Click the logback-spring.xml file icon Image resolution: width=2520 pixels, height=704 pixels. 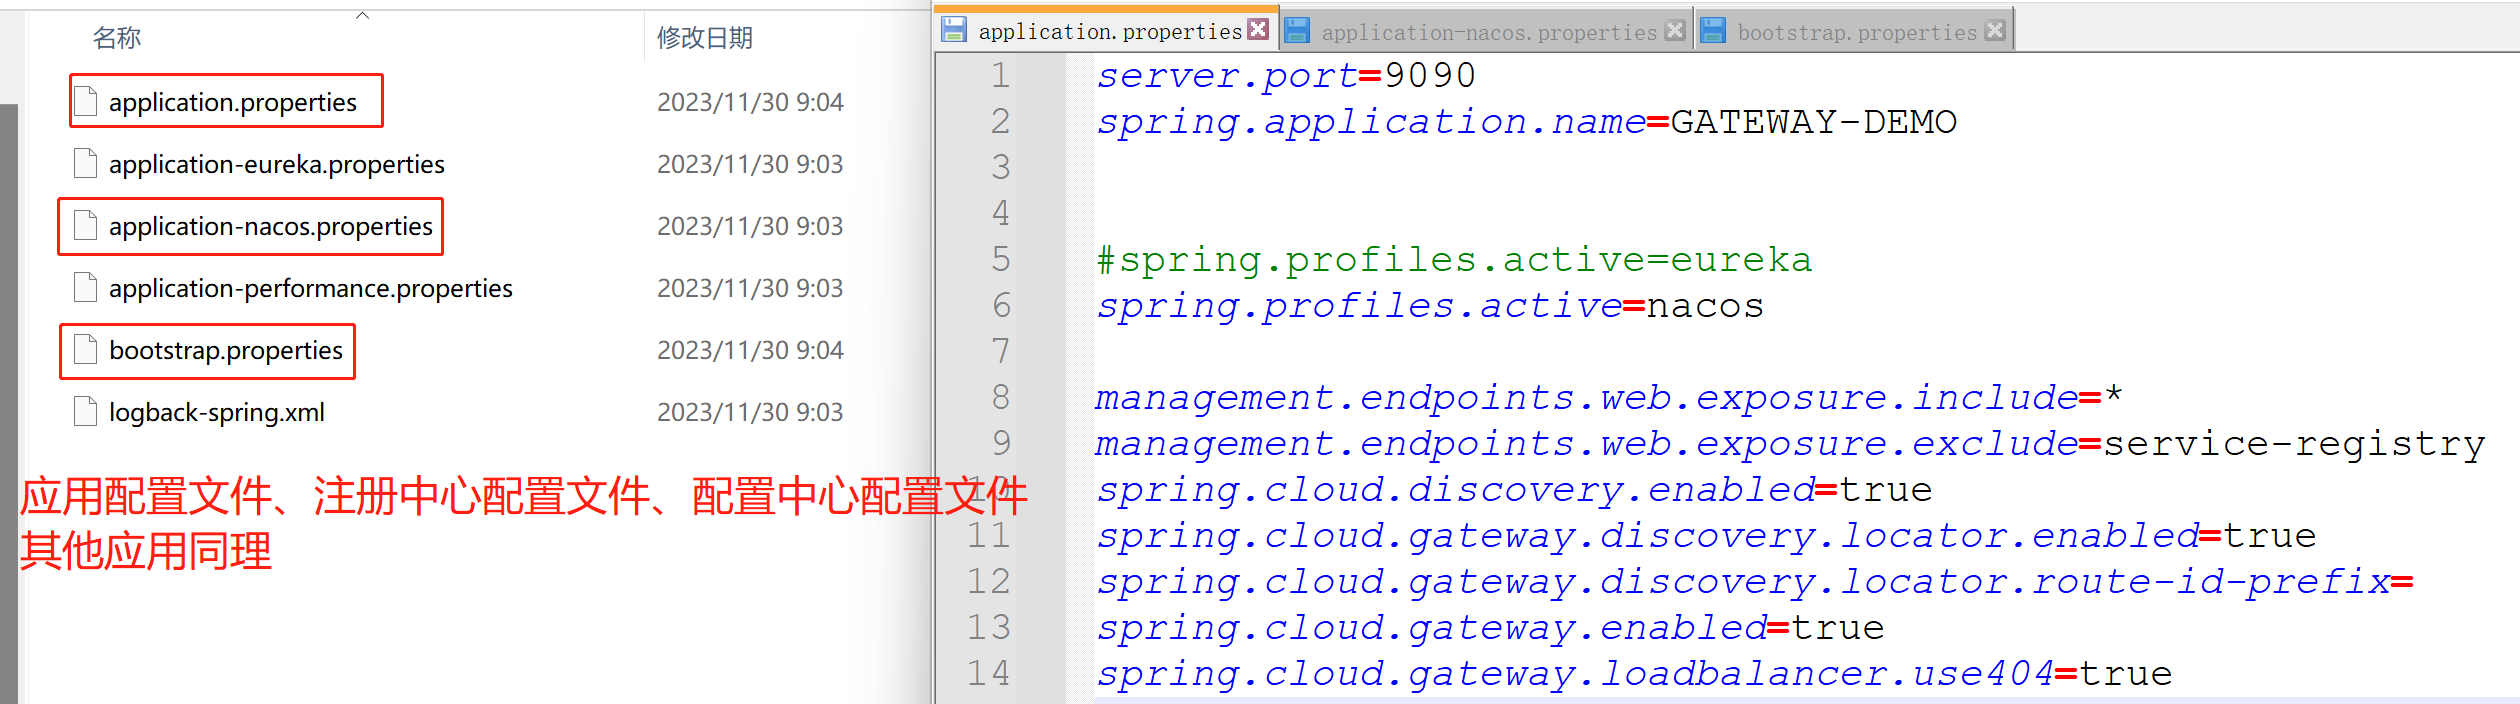click(86, 412)
